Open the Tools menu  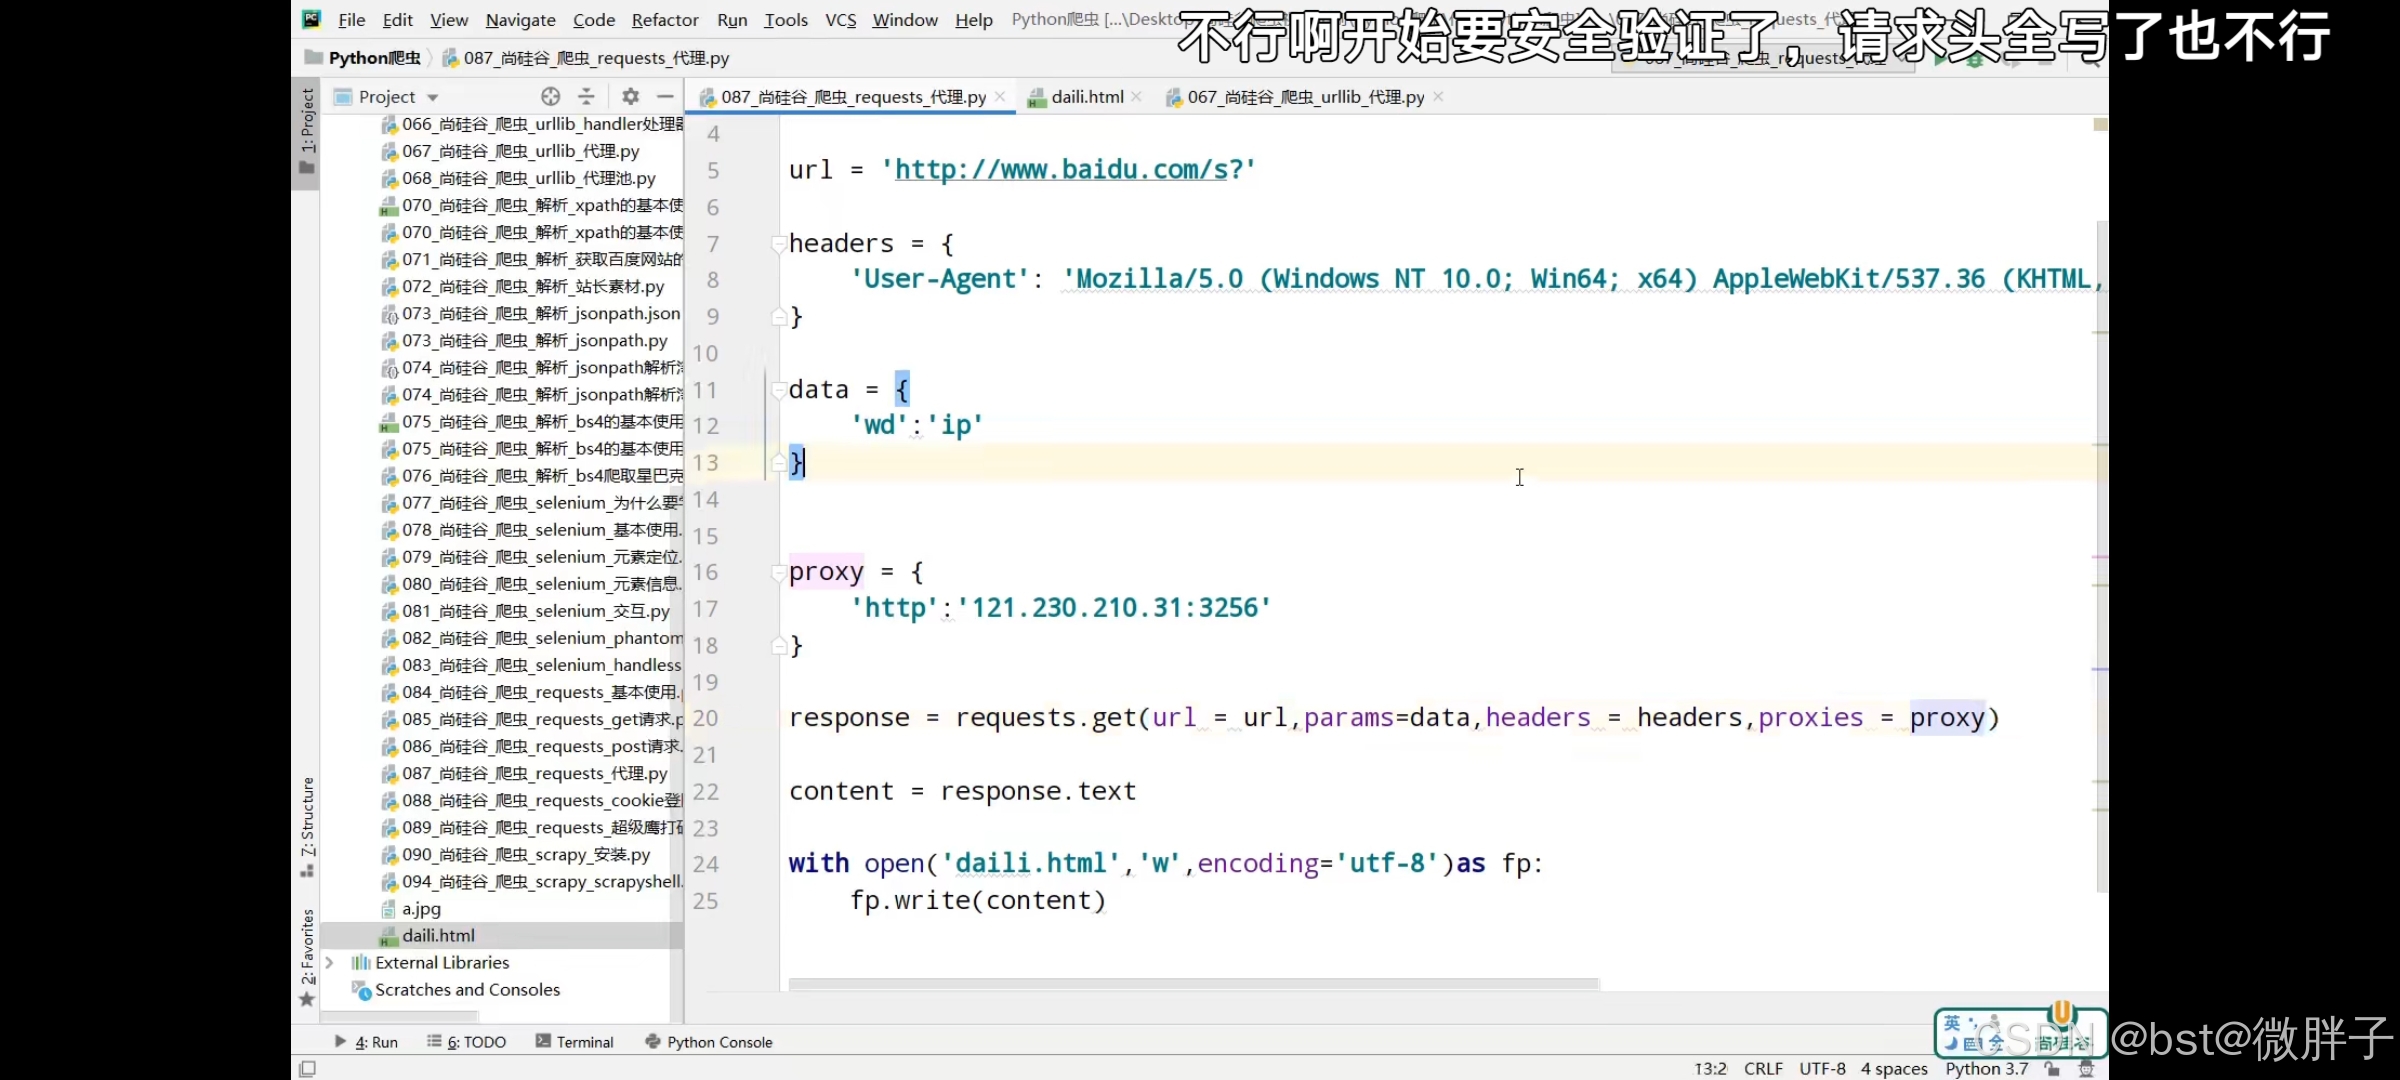[786, 20]
